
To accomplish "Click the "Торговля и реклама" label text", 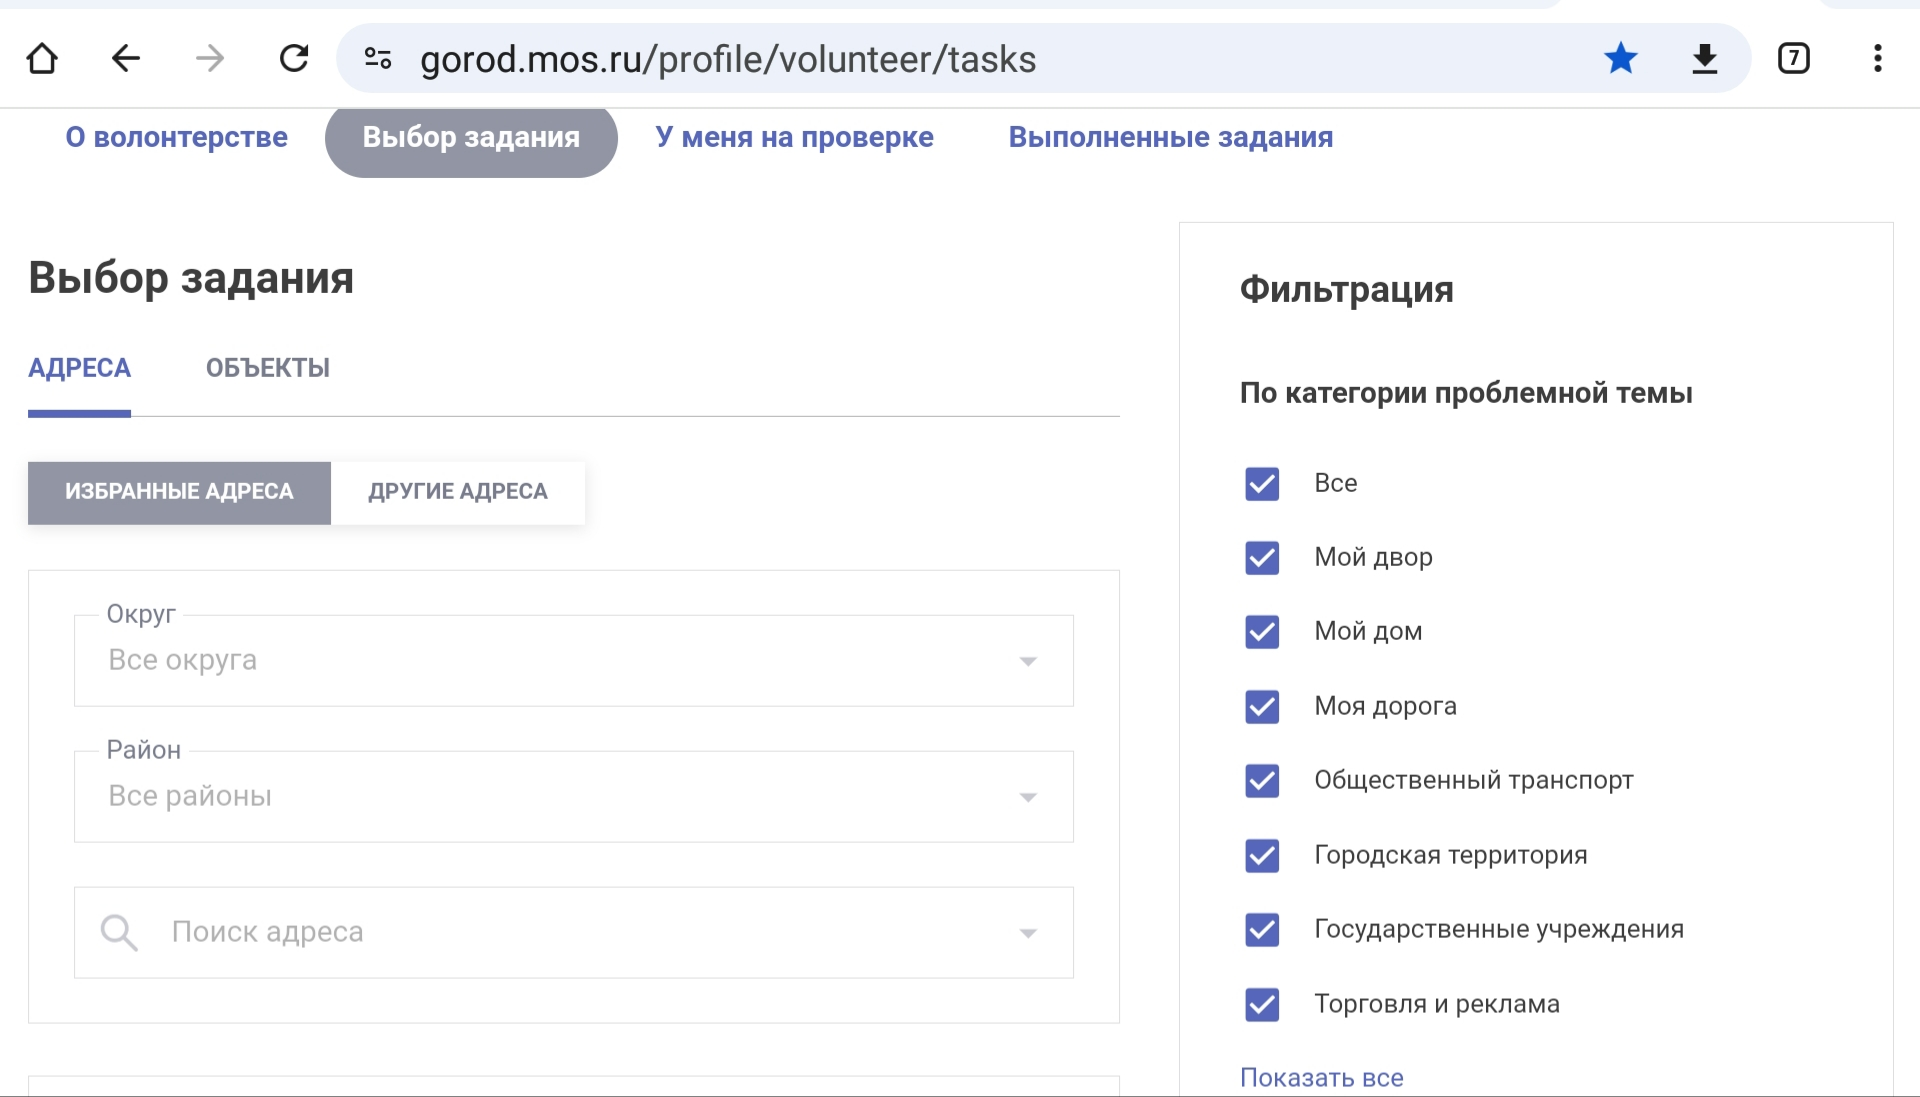I will pyautogui.click(x=1437, y=1004).
